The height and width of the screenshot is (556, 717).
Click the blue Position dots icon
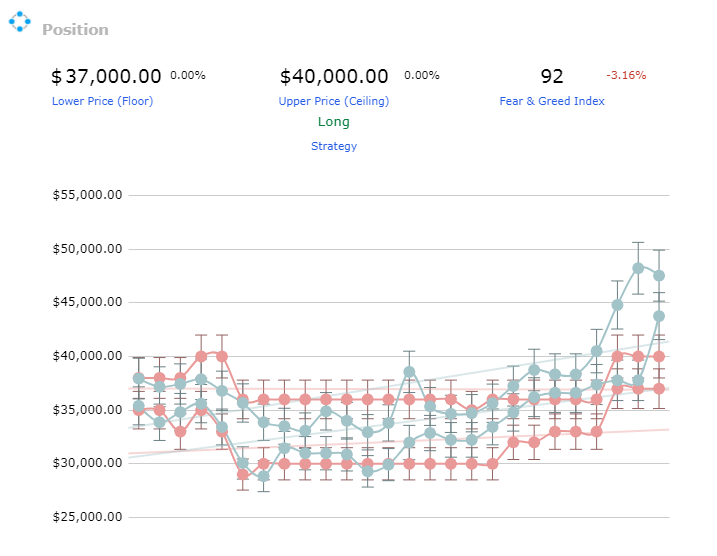click(20, 21)
